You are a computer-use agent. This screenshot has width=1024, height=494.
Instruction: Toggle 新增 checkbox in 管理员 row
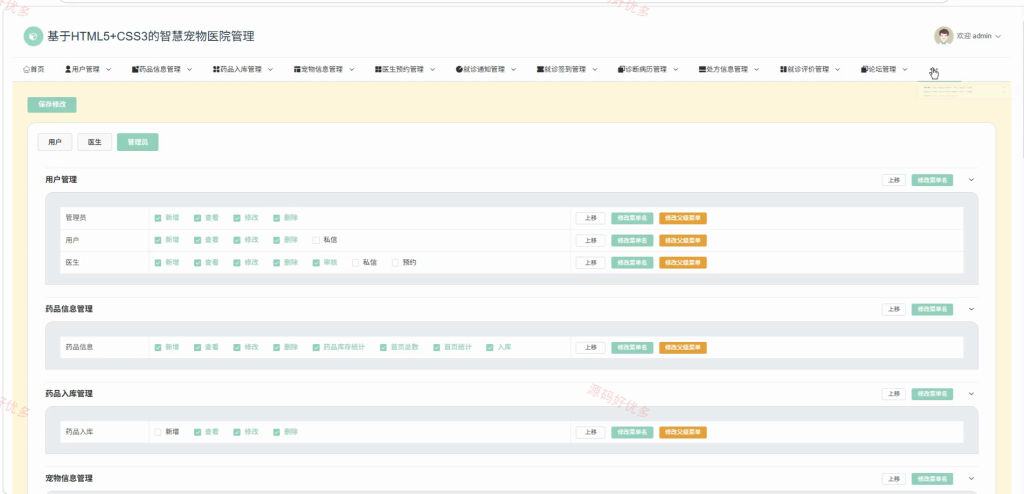click(158, 218)
